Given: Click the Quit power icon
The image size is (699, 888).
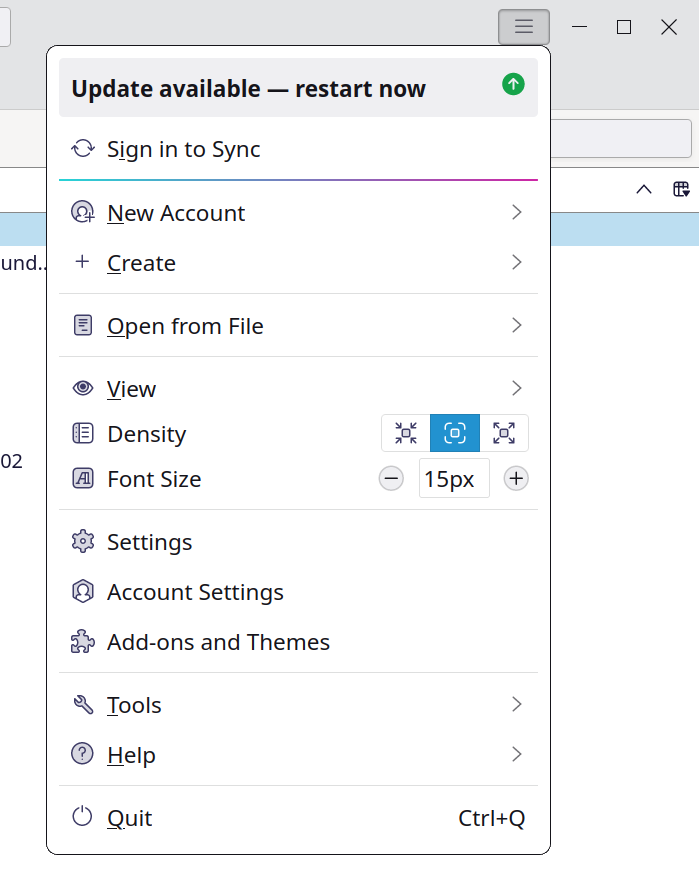Looking at the screenshot, I should (x=82, y=818).
